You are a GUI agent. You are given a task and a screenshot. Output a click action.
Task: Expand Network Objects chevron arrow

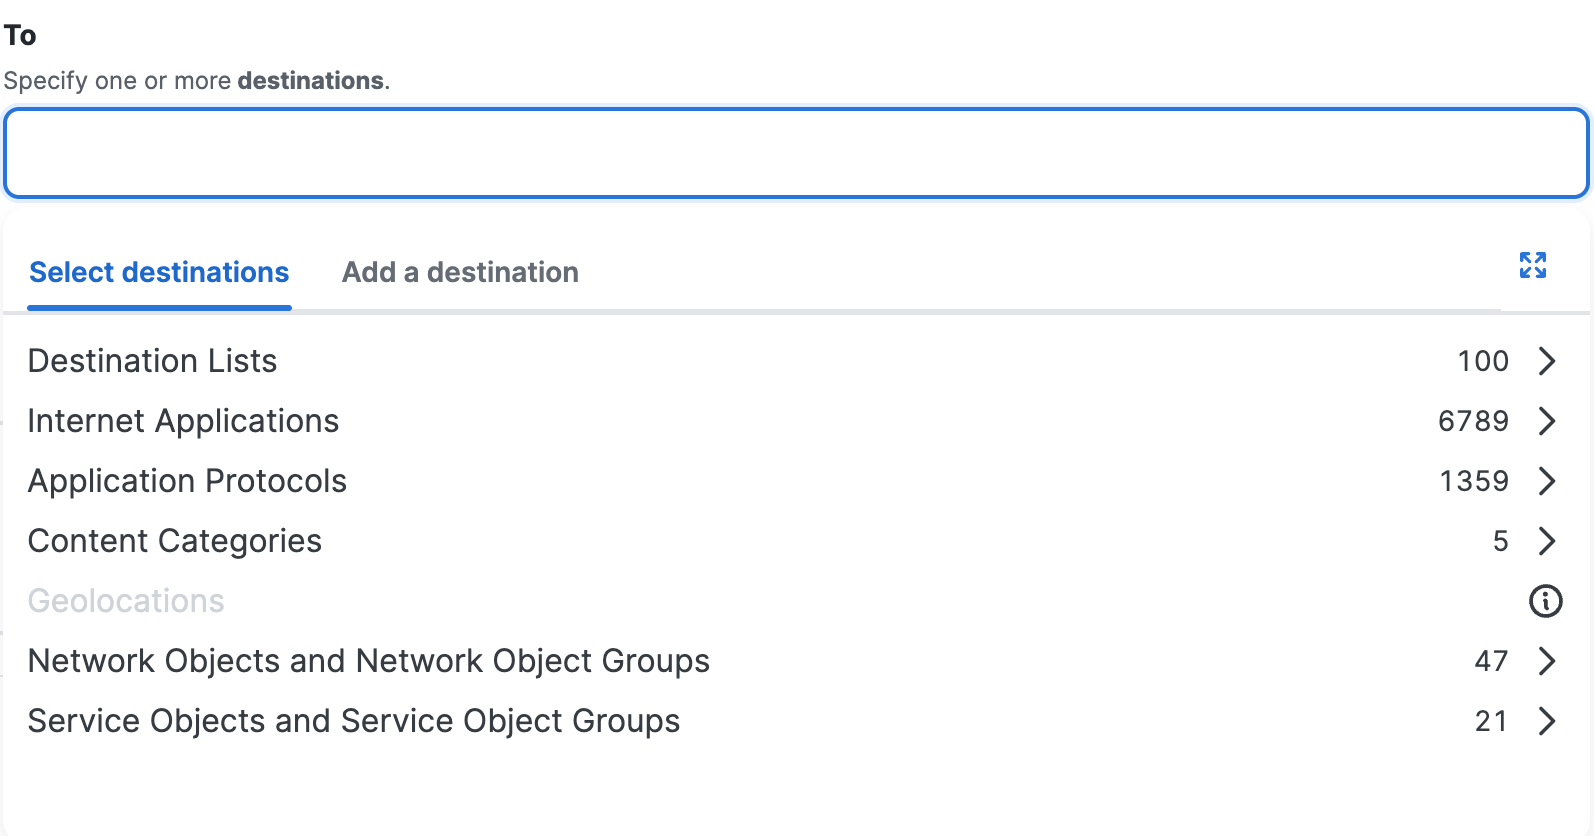(1547, 661)
